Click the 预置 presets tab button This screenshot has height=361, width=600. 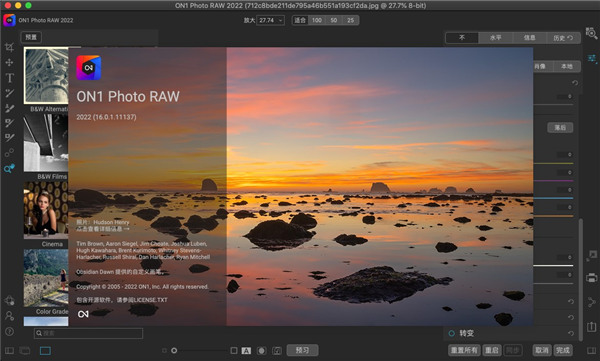[x=31, y=37]
